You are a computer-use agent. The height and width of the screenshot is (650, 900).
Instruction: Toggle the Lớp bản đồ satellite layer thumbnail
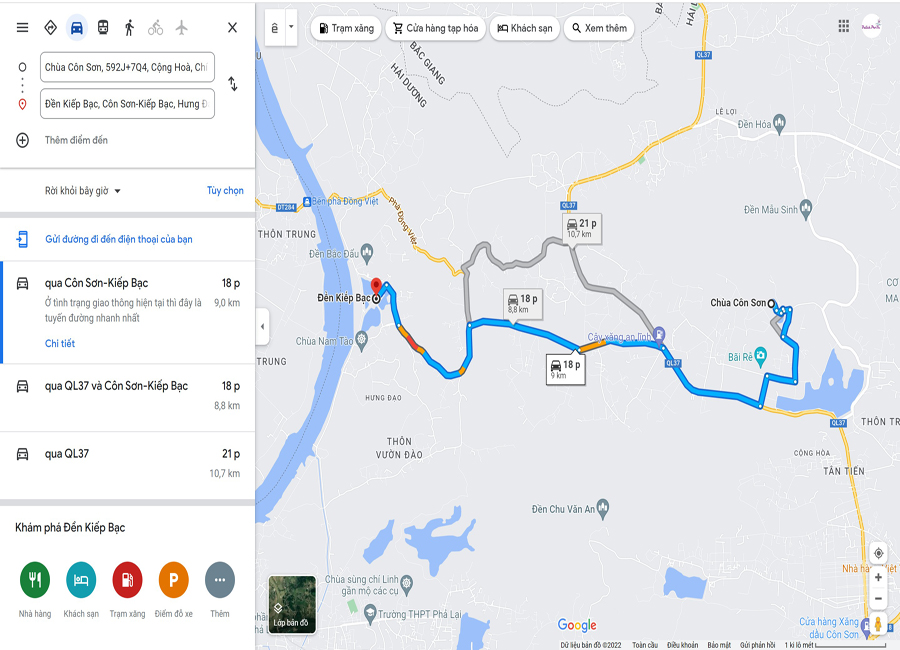pos(292,604)
